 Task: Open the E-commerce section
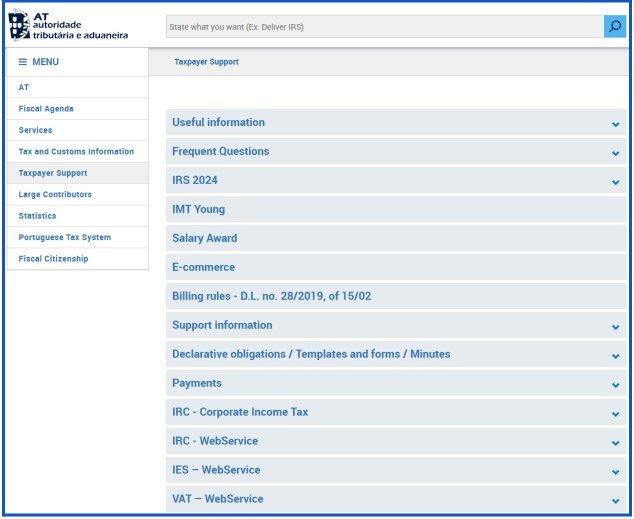[396, 267]
